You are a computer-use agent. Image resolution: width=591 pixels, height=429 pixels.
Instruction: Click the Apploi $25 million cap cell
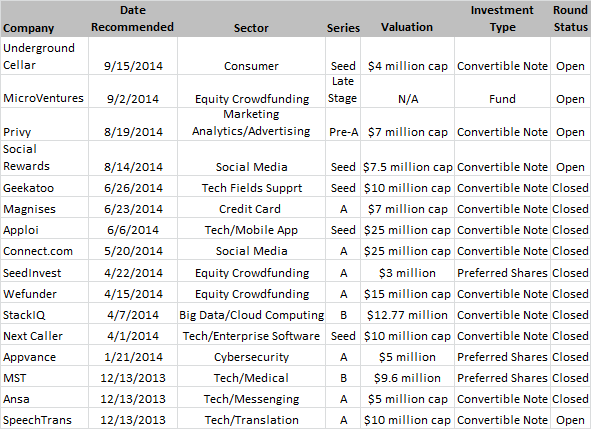(407, 230)
